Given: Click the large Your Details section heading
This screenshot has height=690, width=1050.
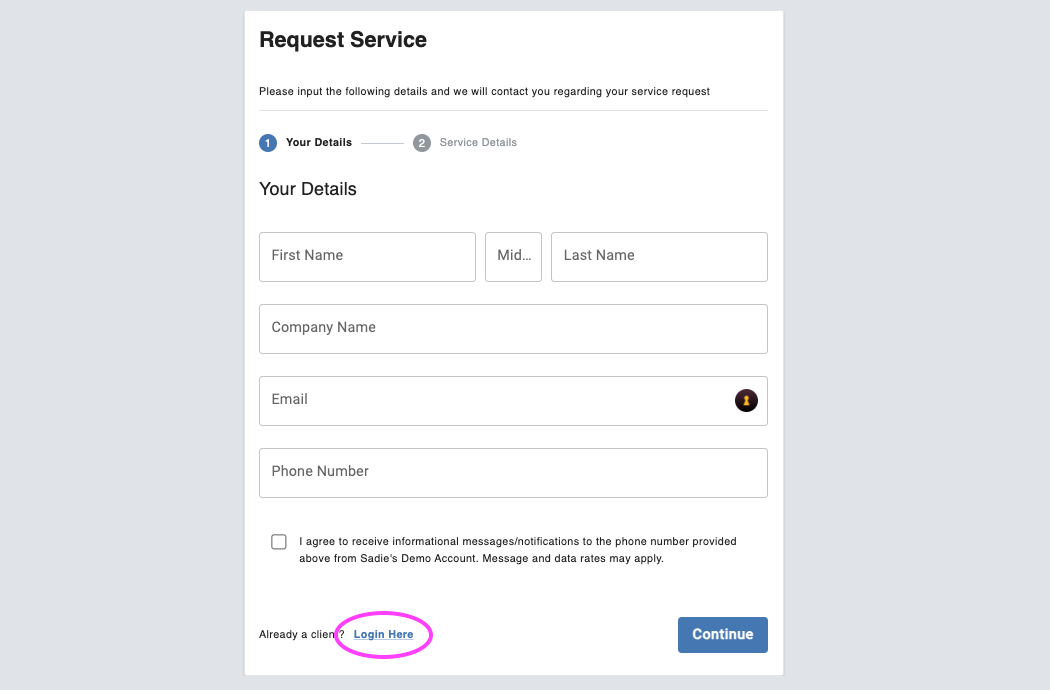Looking at the screenshot, I should (308, 189).
